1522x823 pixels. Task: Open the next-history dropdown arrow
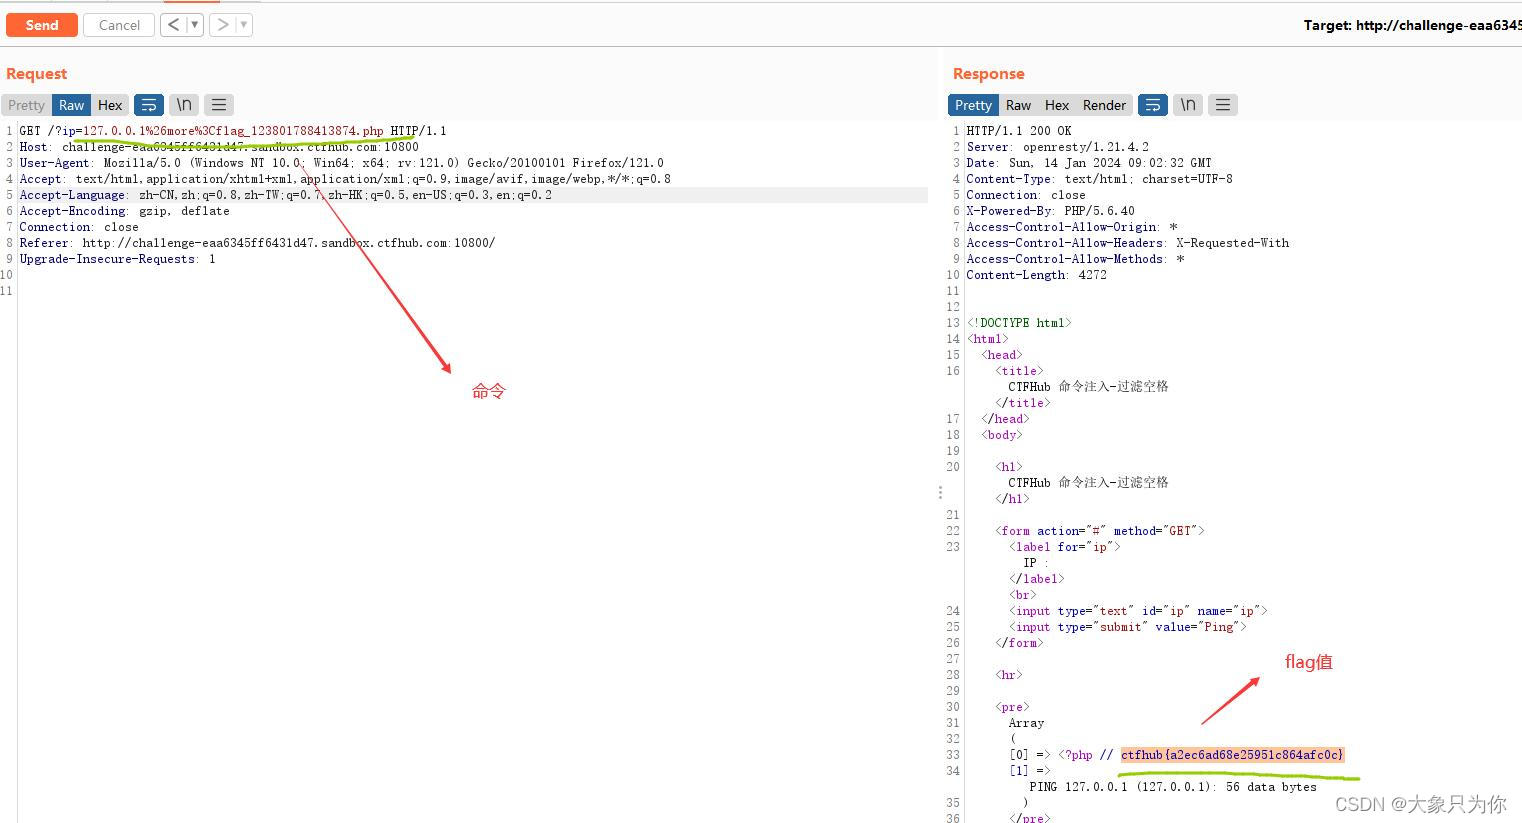click(x=244, y=25)
